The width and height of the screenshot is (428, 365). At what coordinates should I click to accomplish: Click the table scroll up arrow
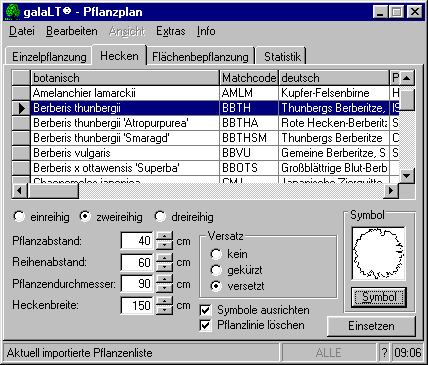click(407, 78)
